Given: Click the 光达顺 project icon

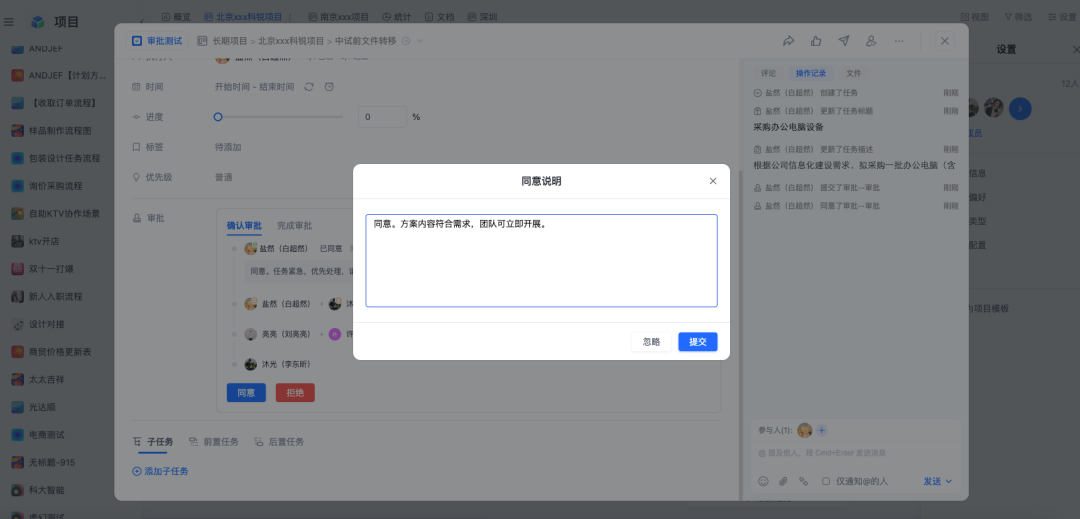Looking at the screenshot, I should (x=18, y=407).
